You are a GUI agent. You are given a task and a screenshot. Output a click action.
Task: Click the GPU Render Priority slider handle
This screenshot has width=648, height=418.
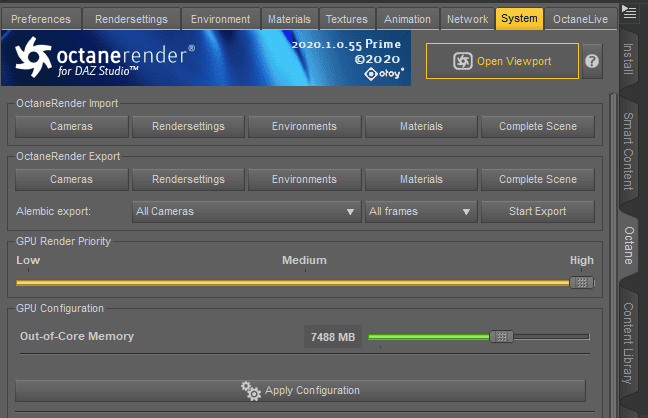(581, 282)
